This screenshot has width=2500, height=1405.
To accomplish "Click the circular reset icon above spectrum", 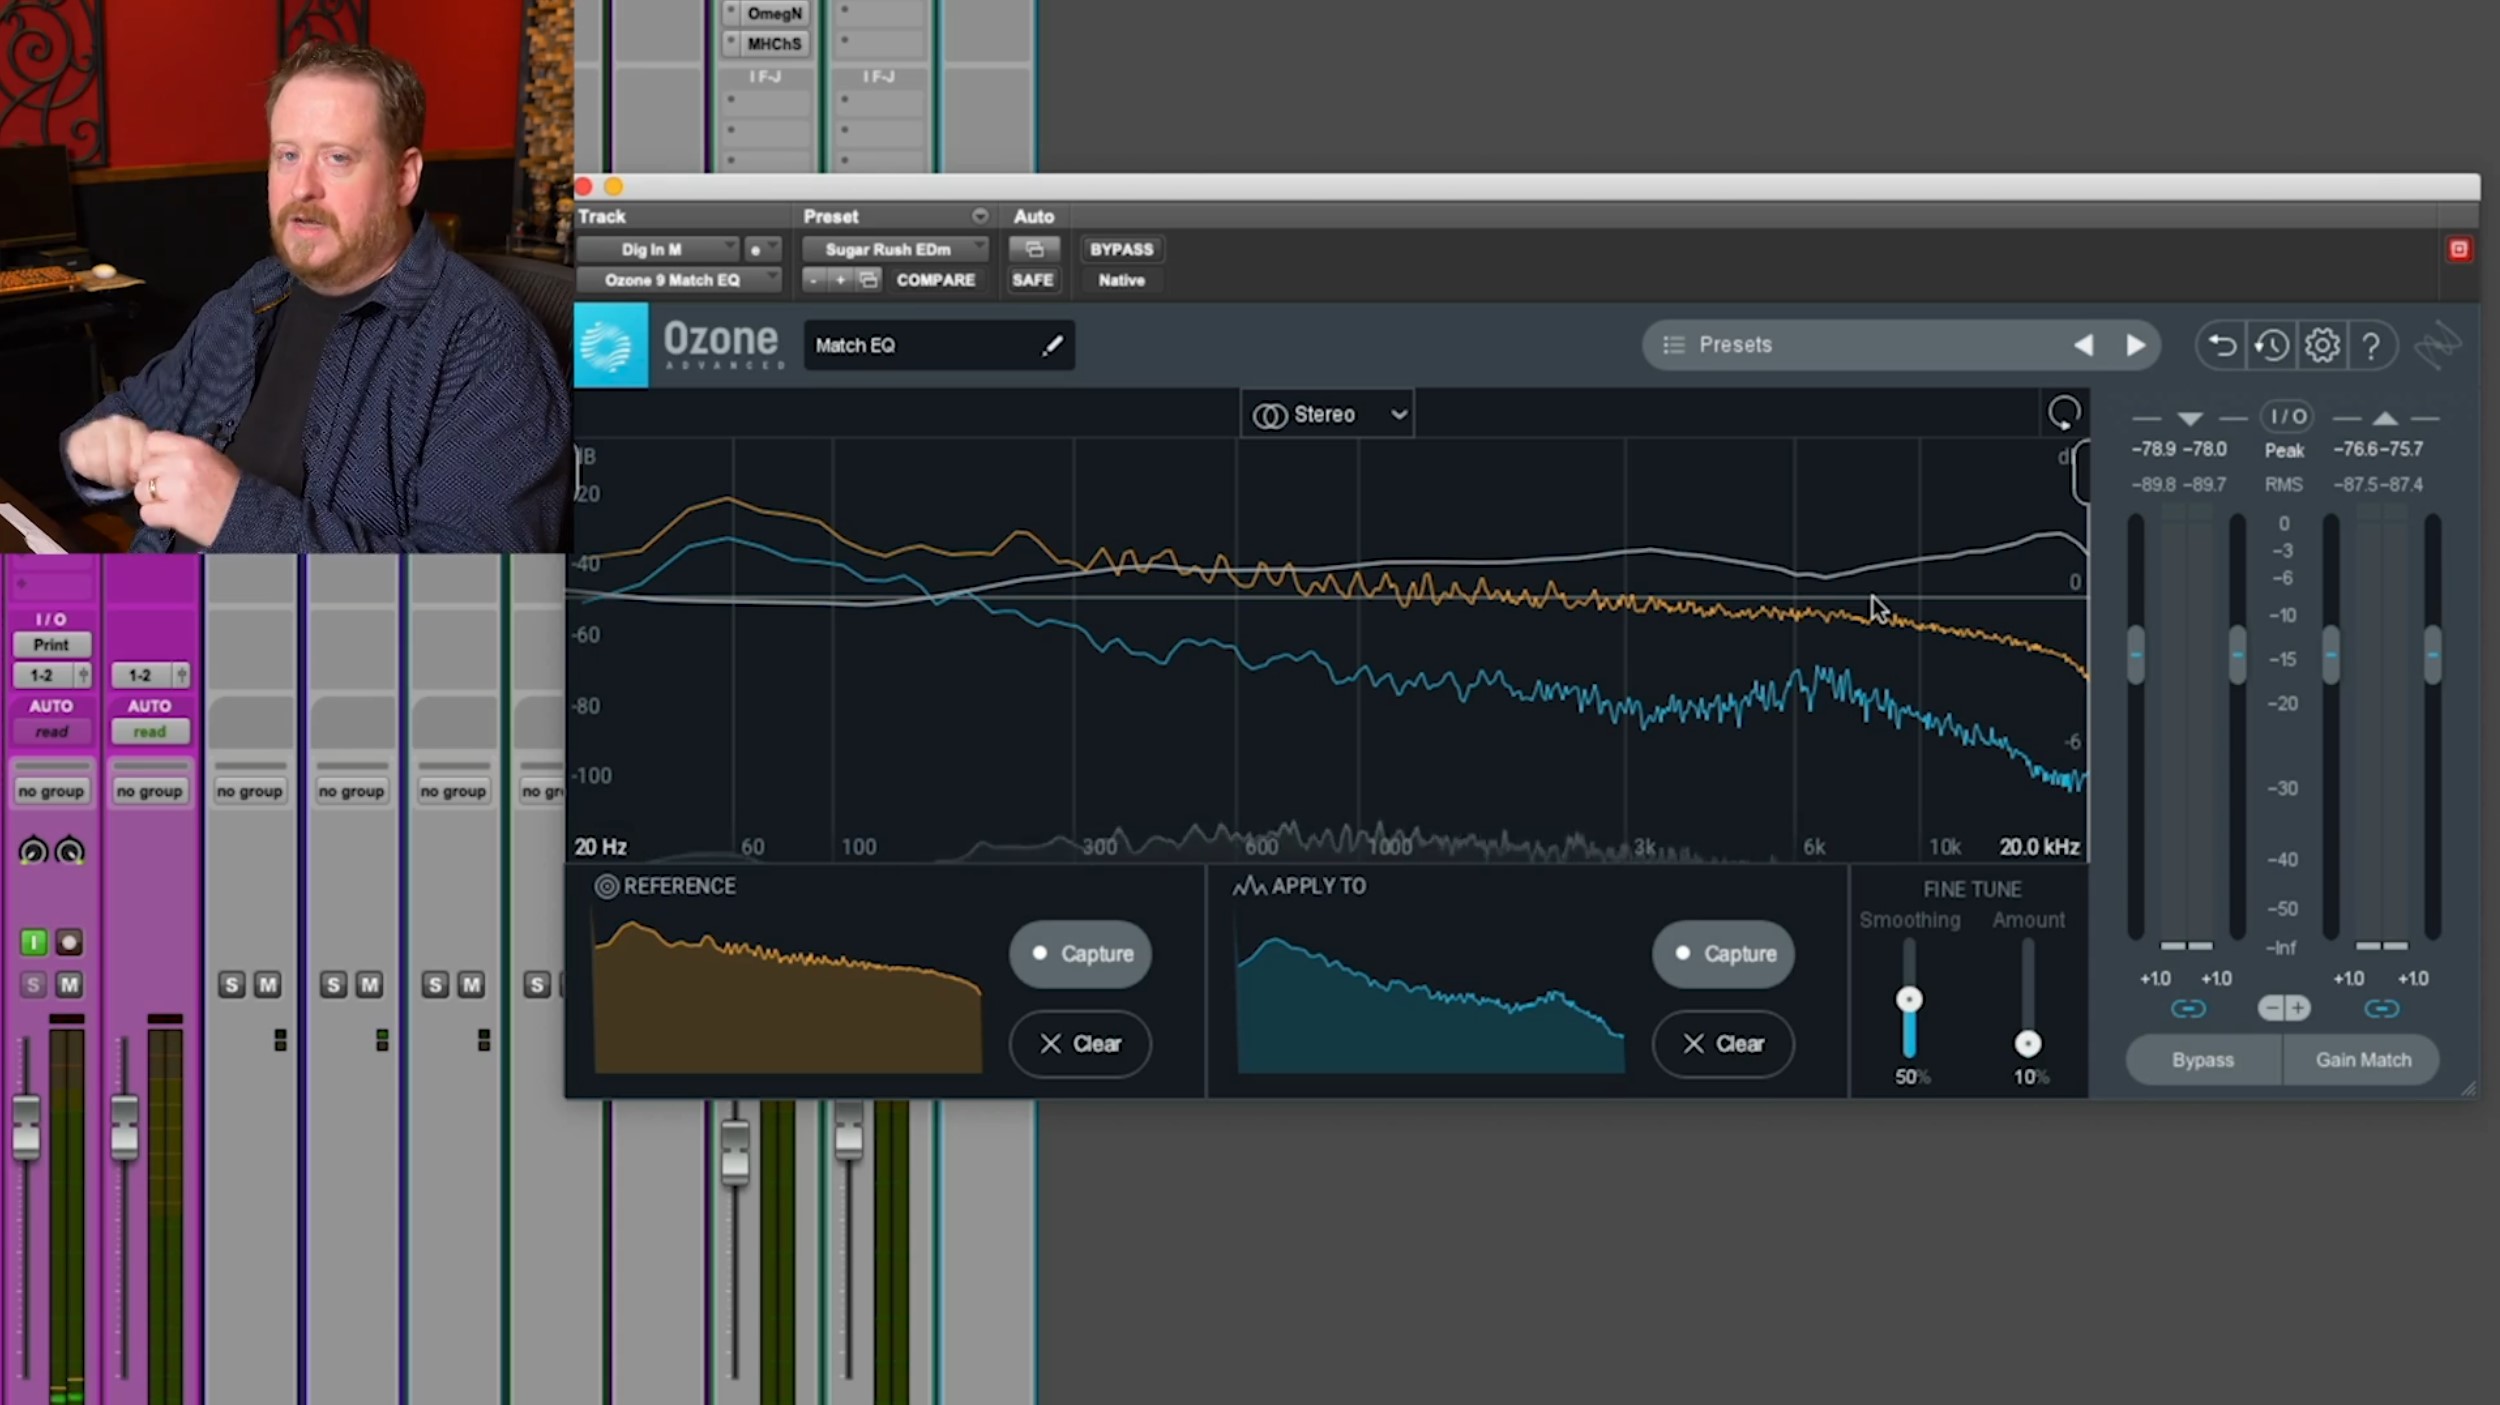I will pyautogui.click(x=2064, y=413).
